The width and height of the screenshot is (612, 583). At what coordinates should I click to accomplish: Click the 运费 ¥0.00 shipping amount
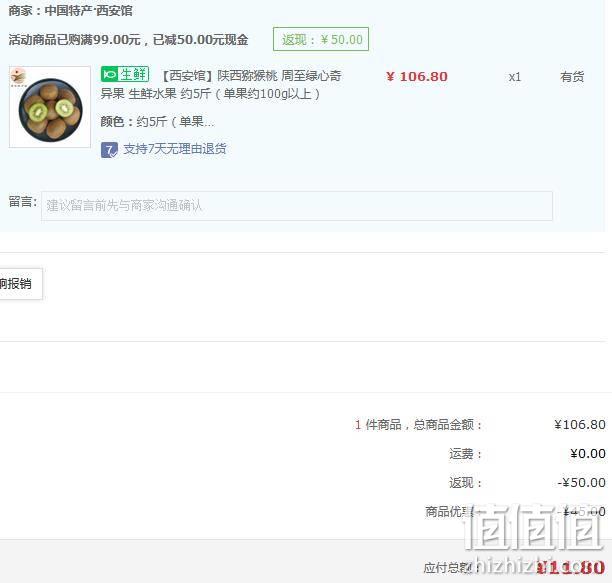tap(588, 453)
